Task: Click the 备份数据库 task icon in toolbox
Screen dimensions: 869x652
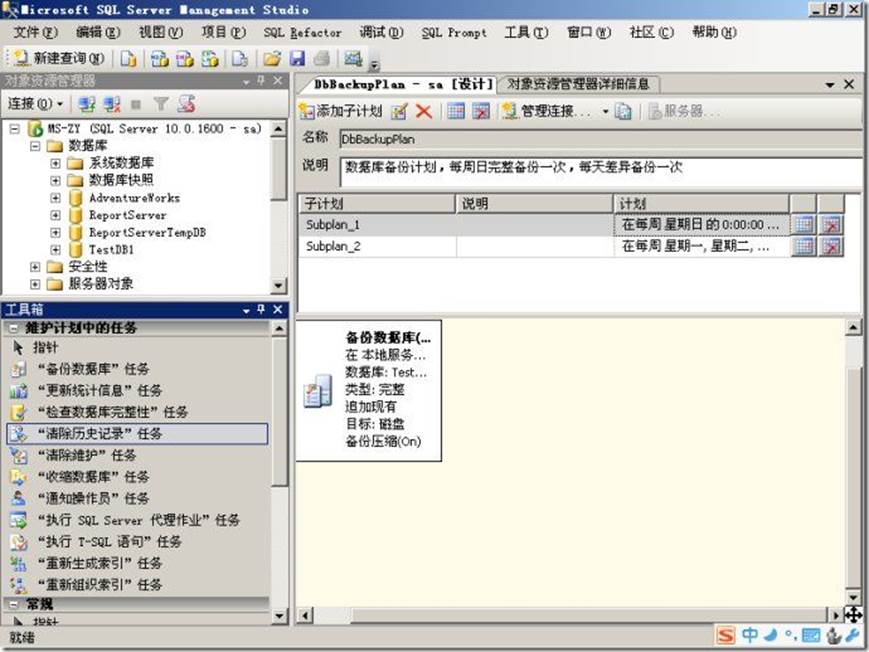Action: [18, 369]
